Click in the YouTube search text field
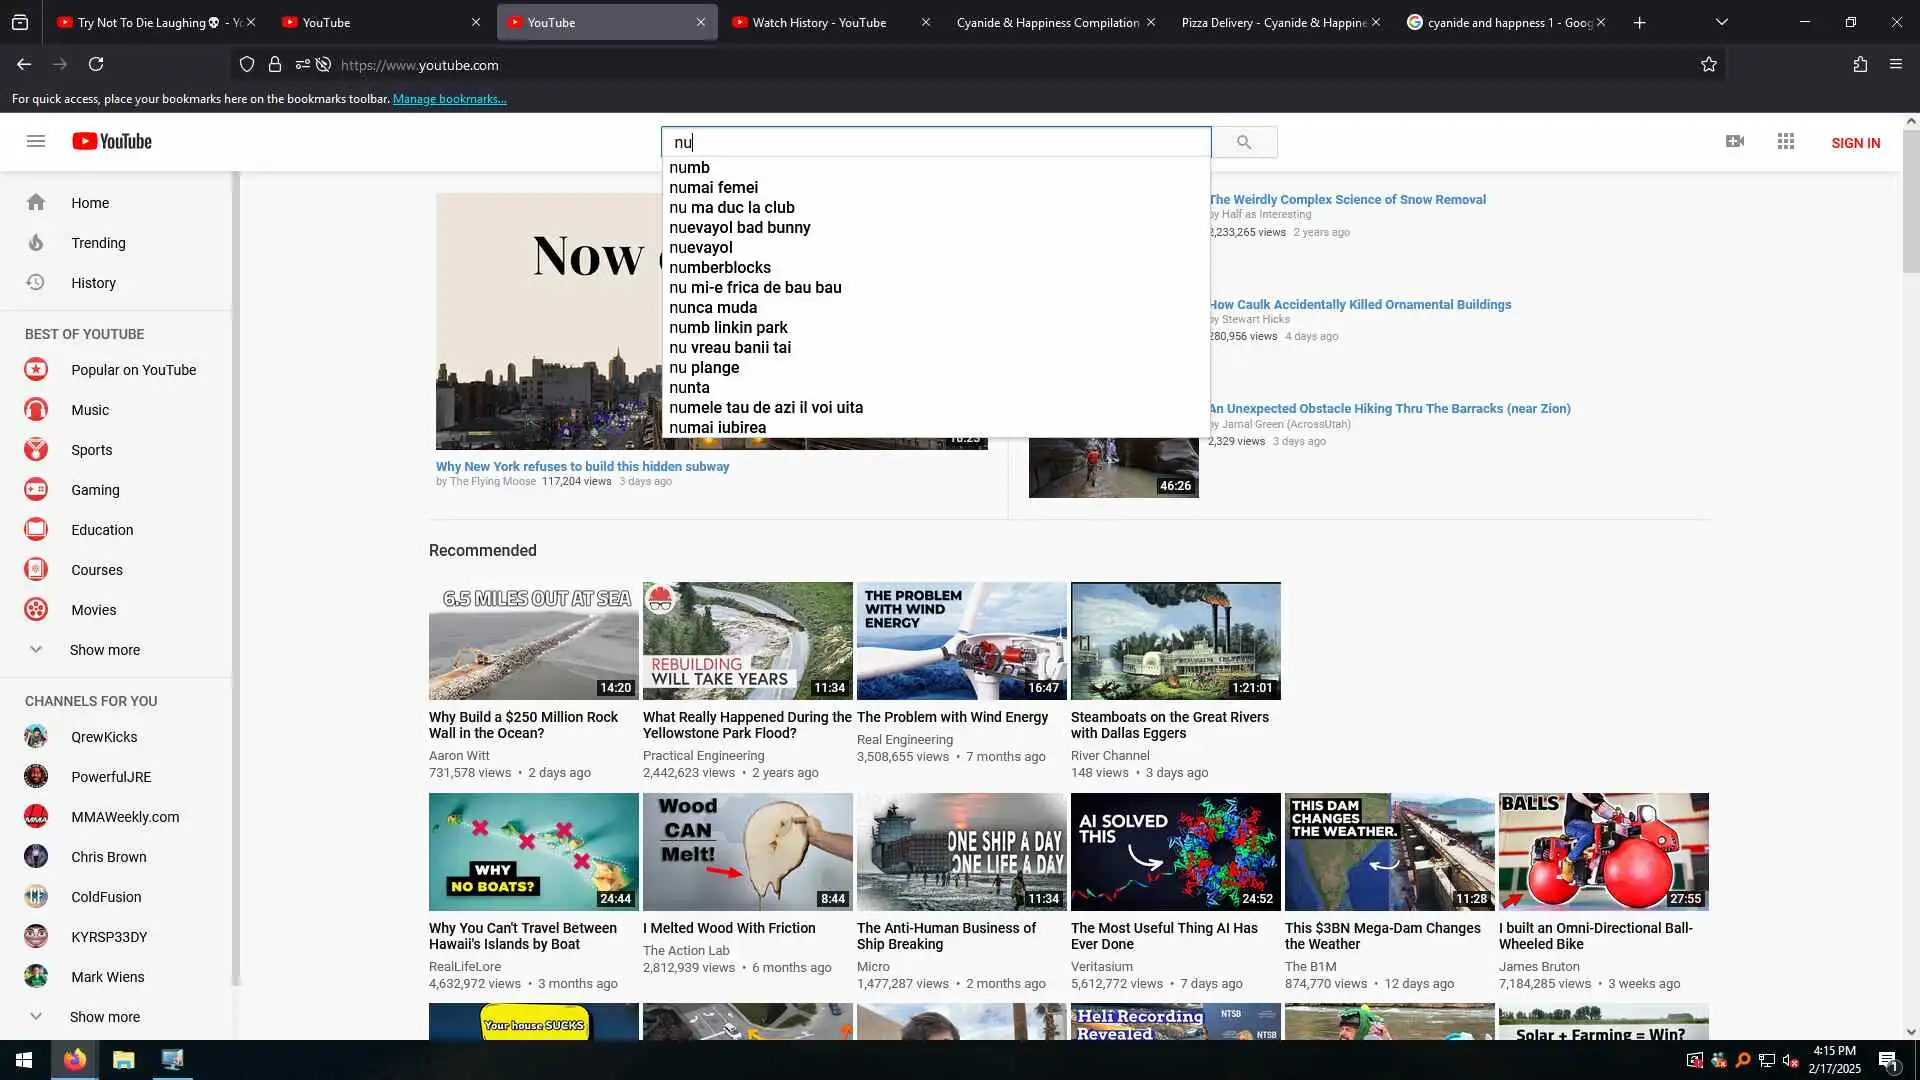 [x=935, y=142]
